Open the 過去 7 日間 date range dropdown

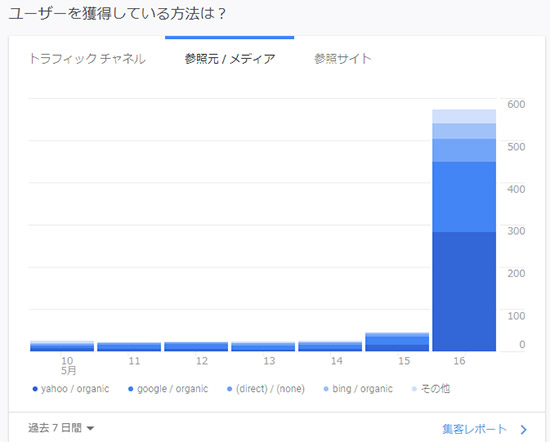[x=61, y=428]
